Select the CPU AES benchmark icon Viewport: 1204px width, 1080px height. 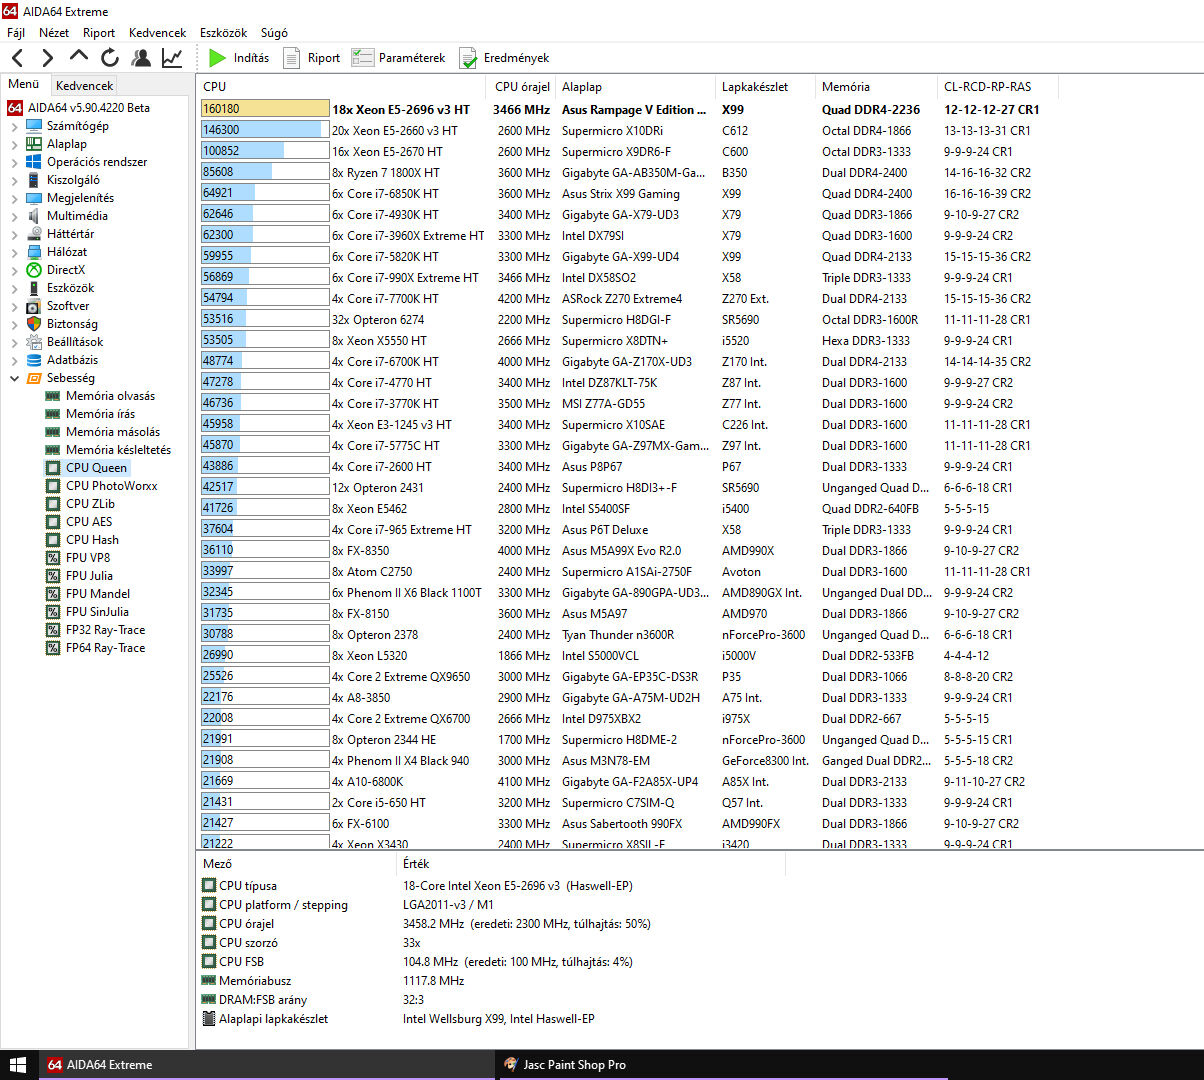pos(53,522)
